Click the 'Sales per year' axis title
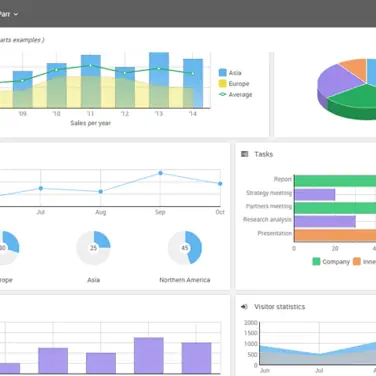This screenshot has width=376, height=376. [x=91, y=123]
